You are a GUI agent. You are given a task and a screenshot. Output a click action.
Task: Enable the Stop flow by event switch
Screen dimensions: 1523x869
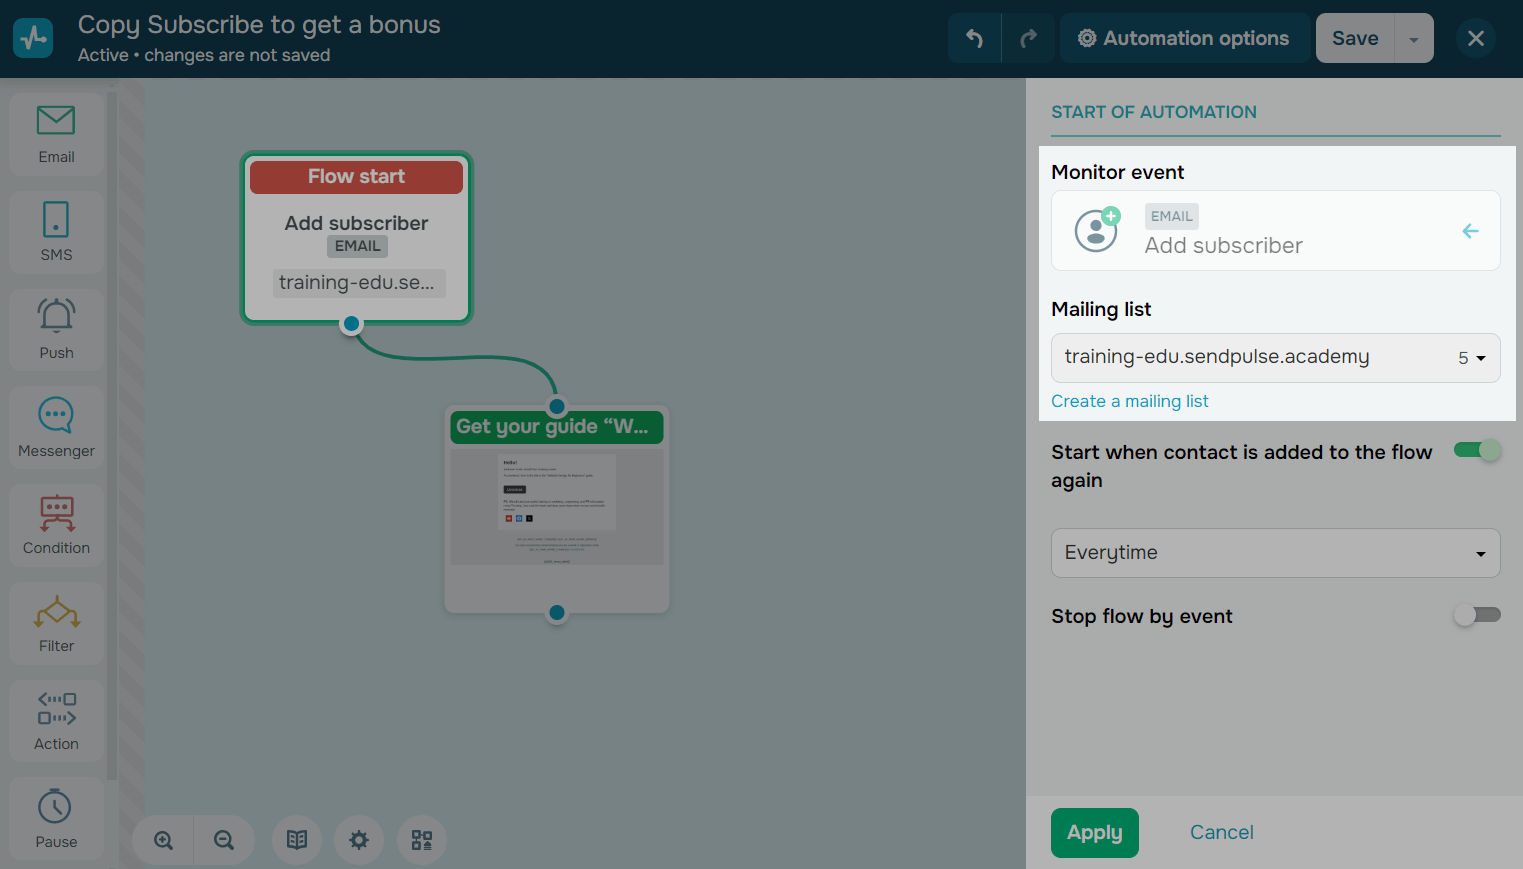click(1477, 615)
